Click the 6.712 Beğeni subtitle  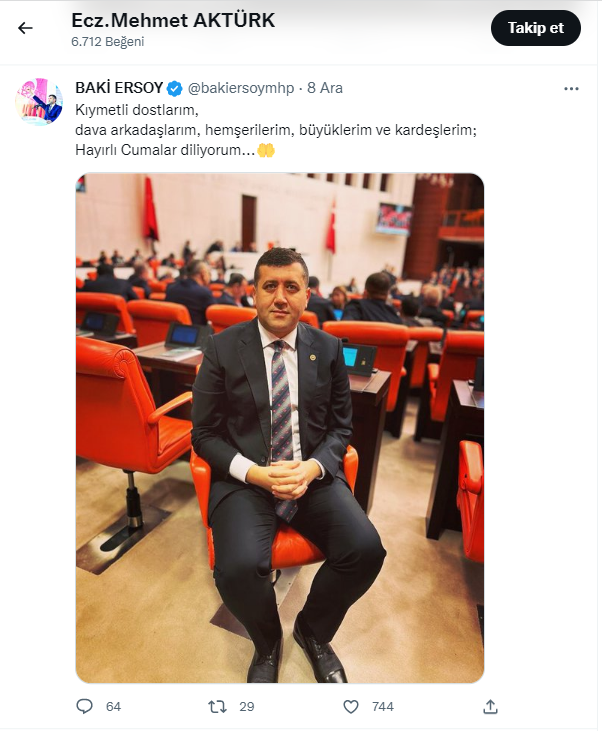pyautogui.click(x=108, y=41)
